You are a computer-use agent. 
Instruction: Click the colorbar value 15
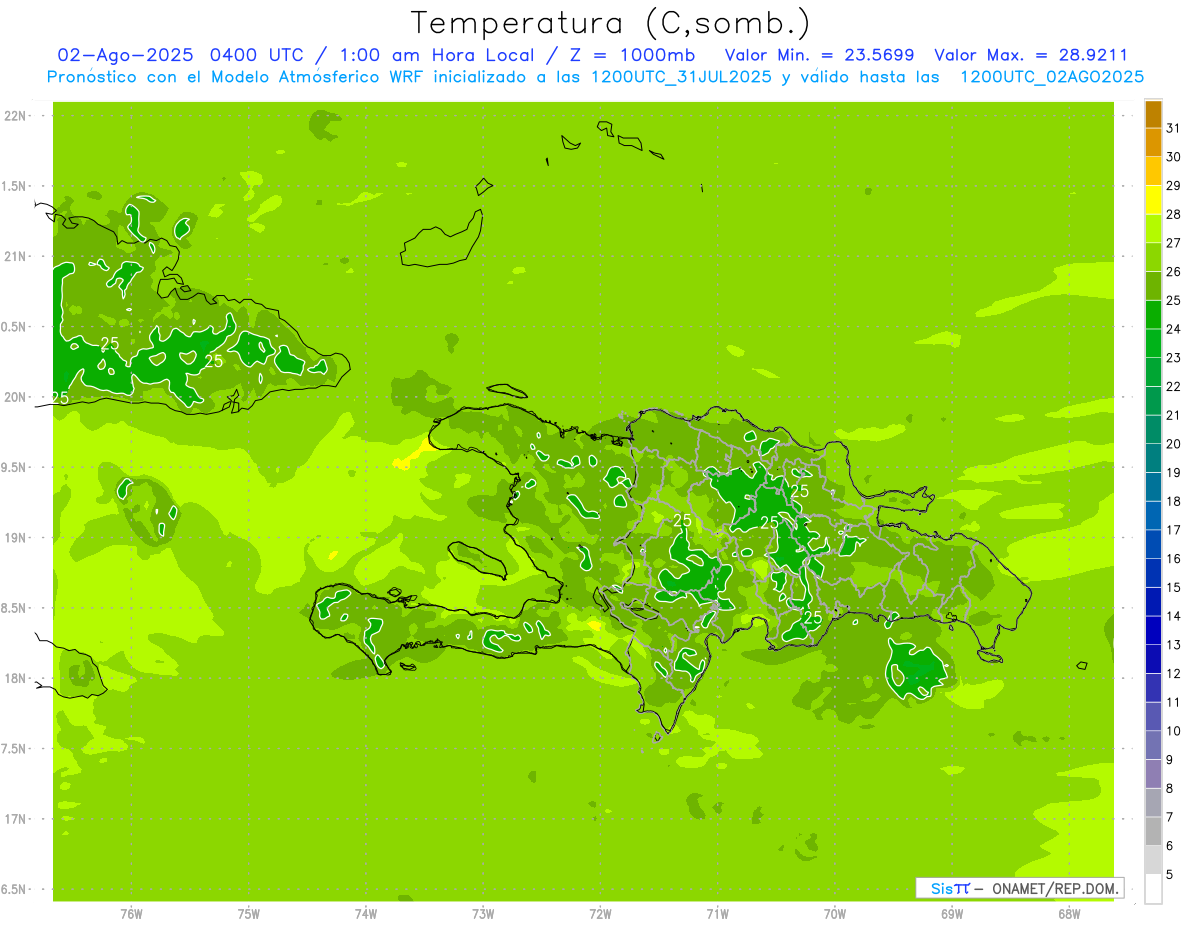1174,587
